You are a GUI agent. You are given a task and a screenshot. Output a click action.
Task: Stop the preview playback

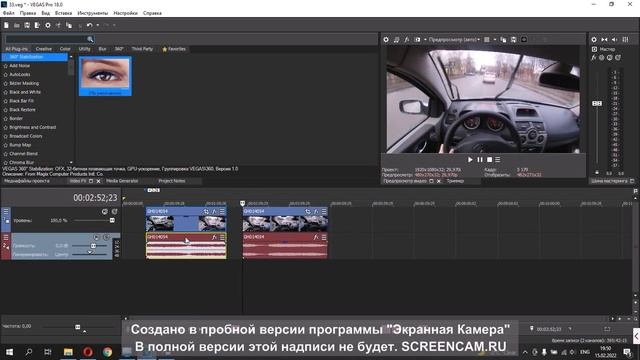pyautogui.click(x=489, y=160)
